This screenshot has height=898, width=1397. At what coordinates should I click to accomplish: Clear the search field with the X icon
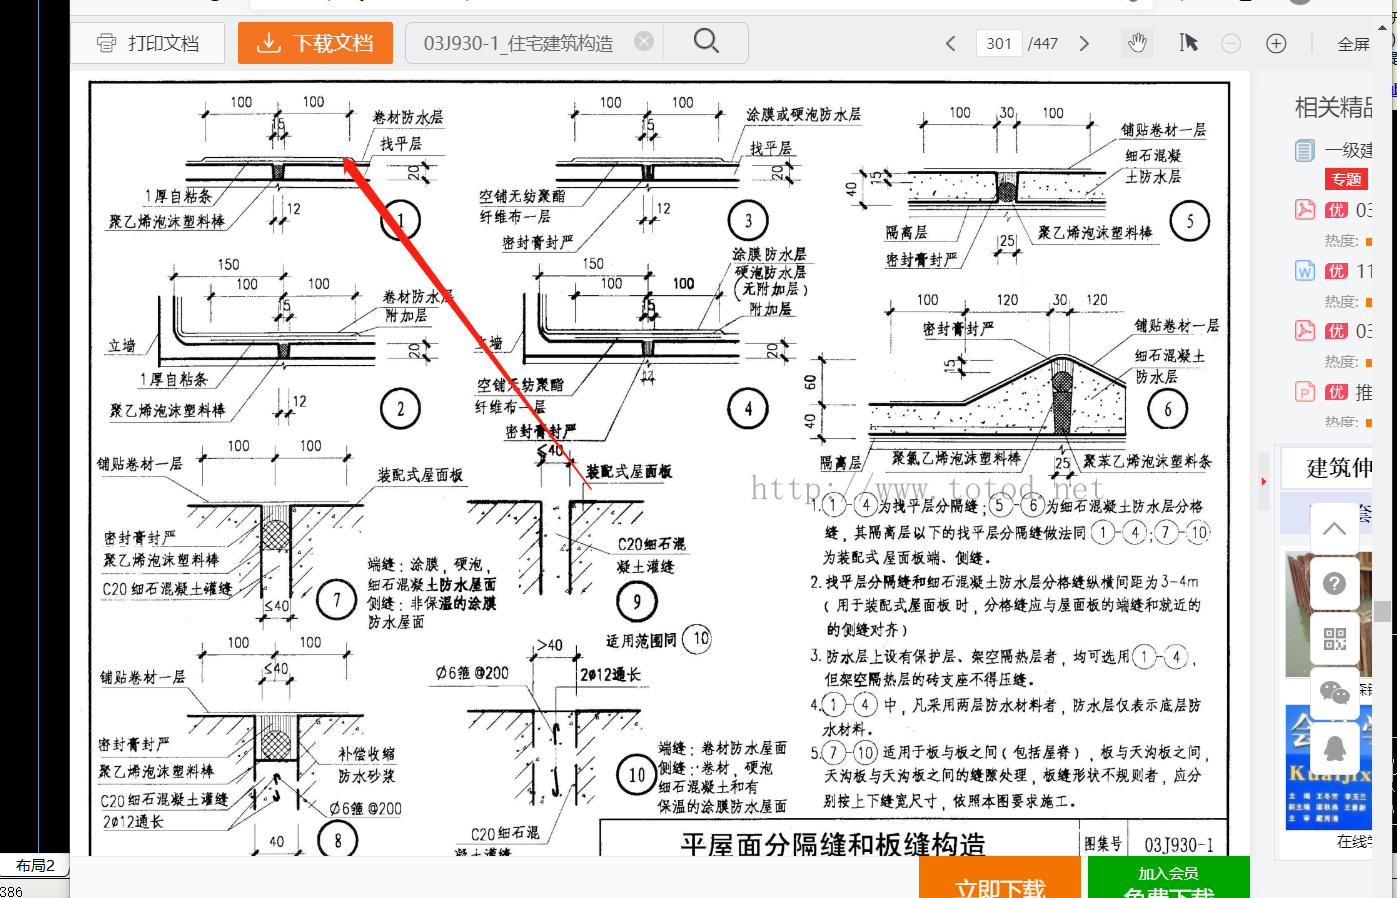pos(645,41)
